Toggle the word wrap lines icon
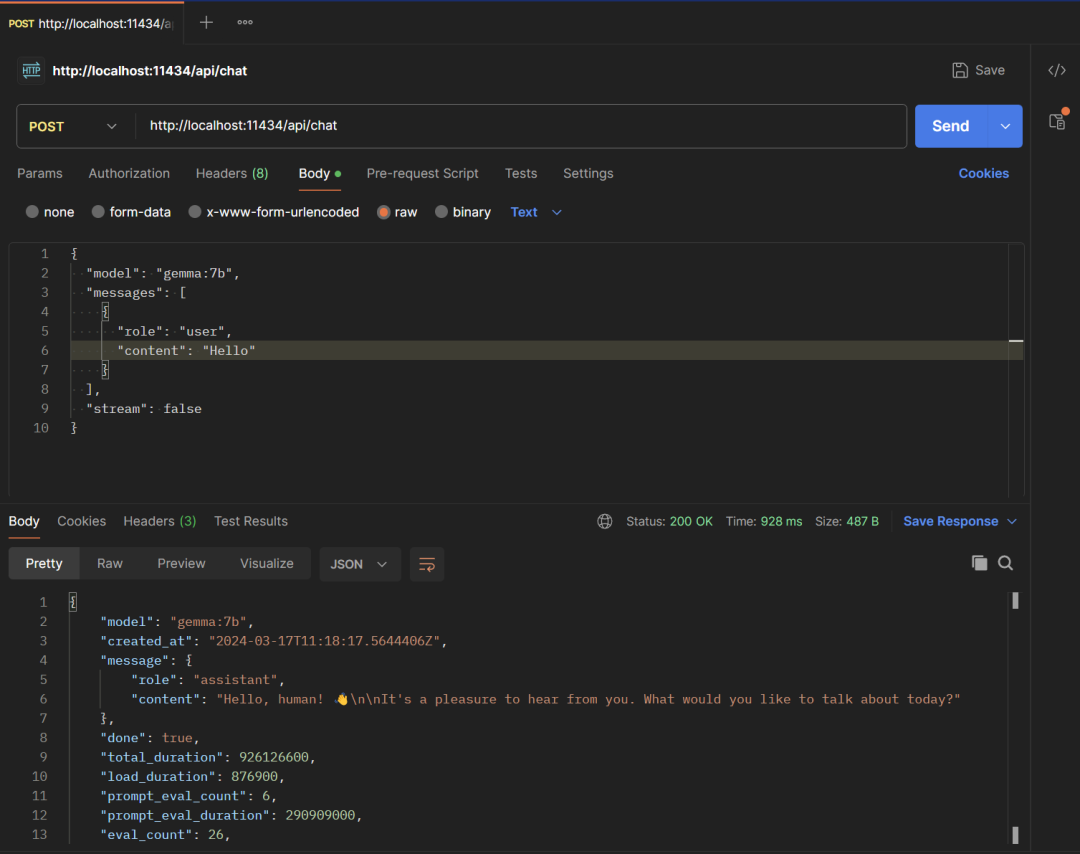This screenshot has width=1080, height=854. click(427, 564)
